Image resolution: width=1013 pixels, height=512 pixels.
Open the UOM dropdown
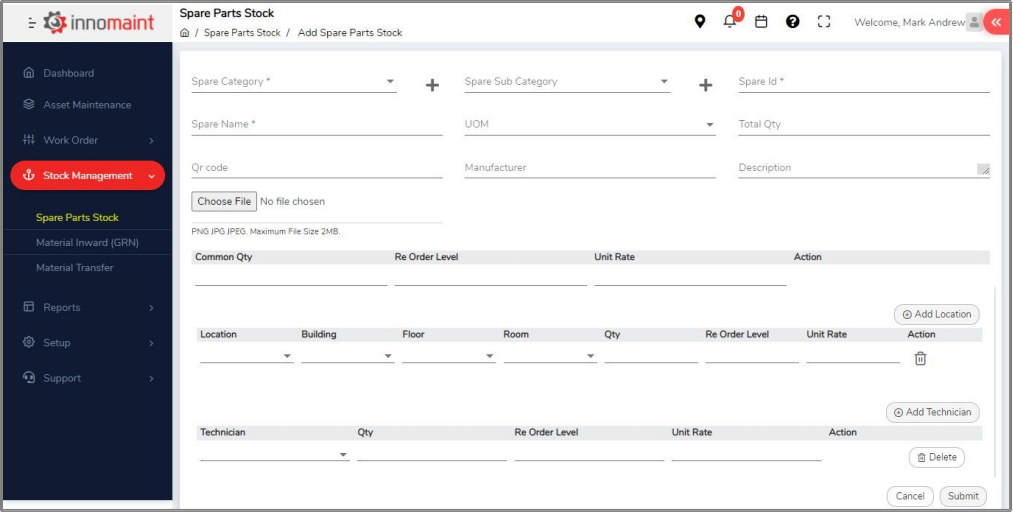click(589, 125)
